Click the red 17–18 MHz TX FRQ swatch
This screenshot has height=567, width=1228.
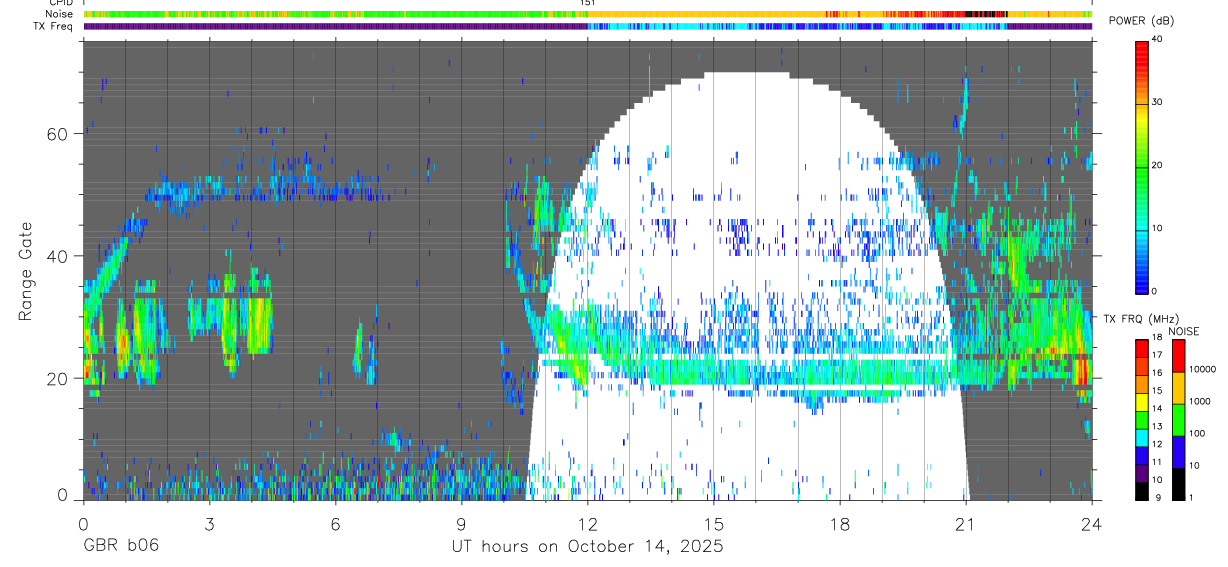(x=1141, y=348)
